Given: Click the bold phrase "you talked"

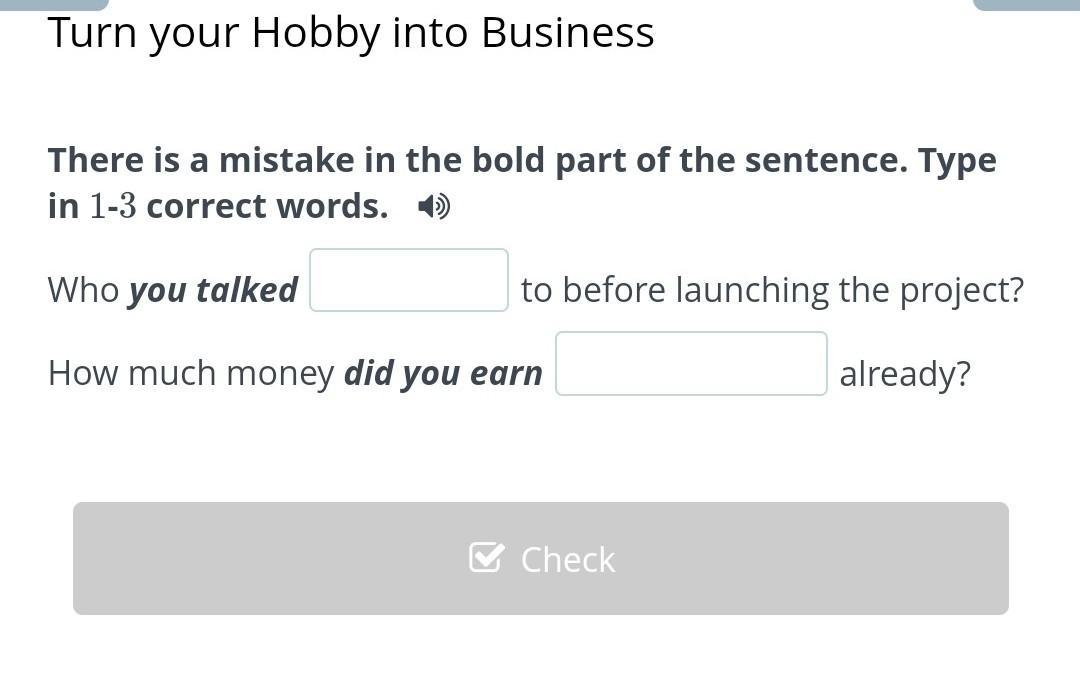Looking at the screenshot, I should click(x=213, y=290).
